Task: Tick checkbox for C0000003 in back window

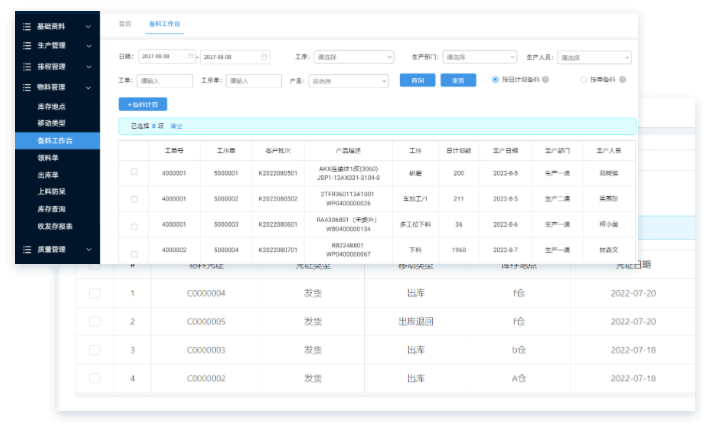Action: [x=95, y=350]
